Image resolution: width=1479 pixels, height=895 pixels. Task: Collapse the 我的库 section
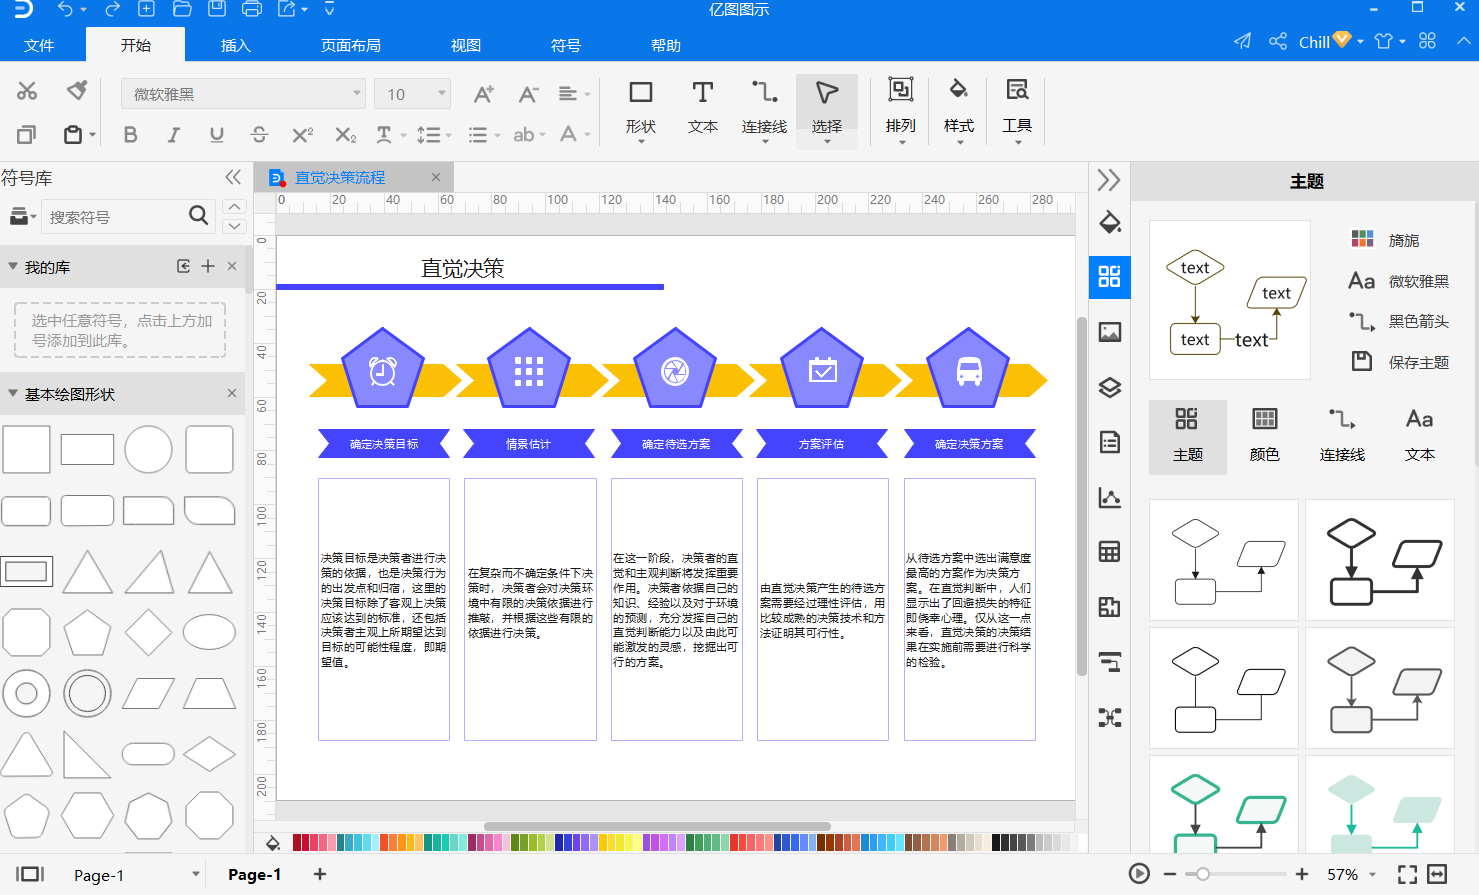13,266
